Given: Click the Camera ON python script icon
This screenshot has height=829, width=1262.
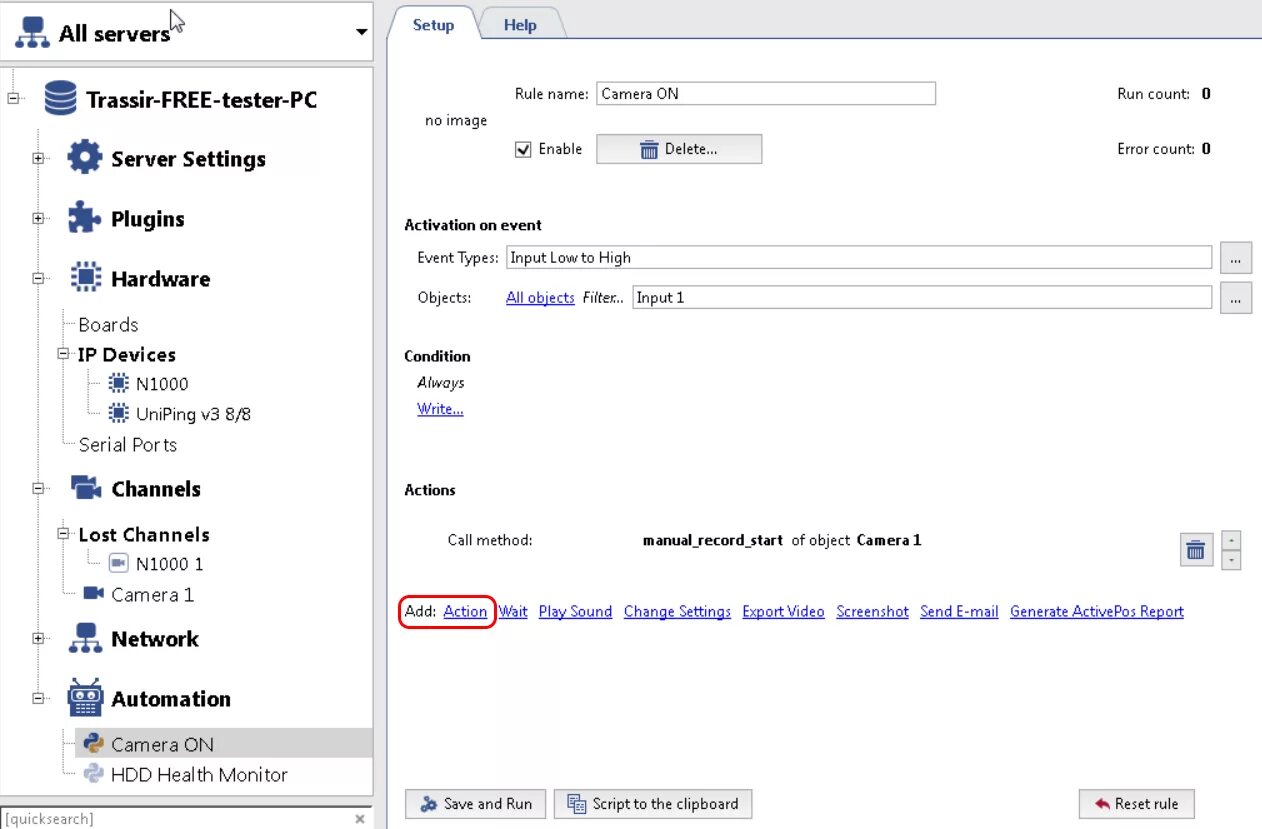Looking at the screenshot, I should tap(94, 743).
